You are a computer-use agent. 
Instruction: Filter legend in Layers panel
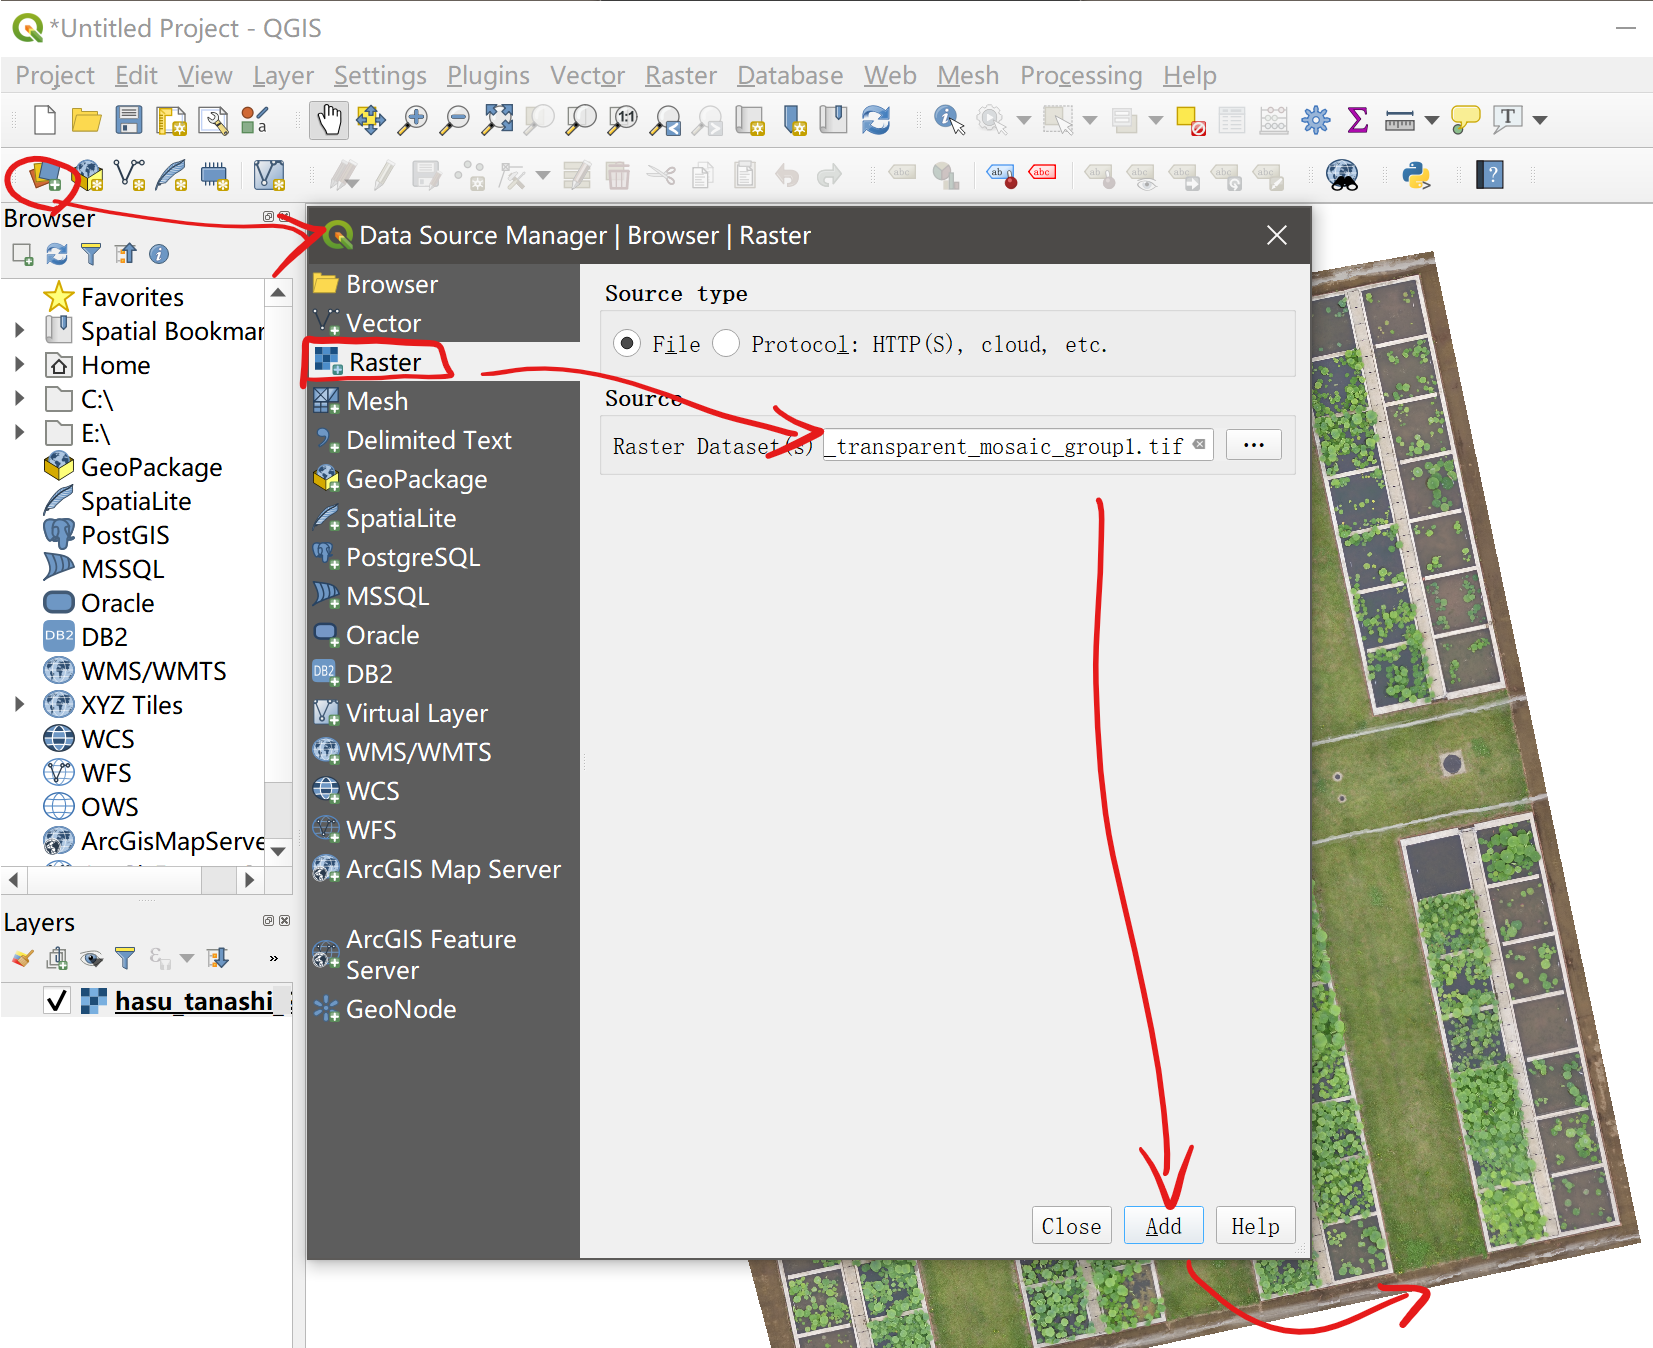[x=125, y=958]
